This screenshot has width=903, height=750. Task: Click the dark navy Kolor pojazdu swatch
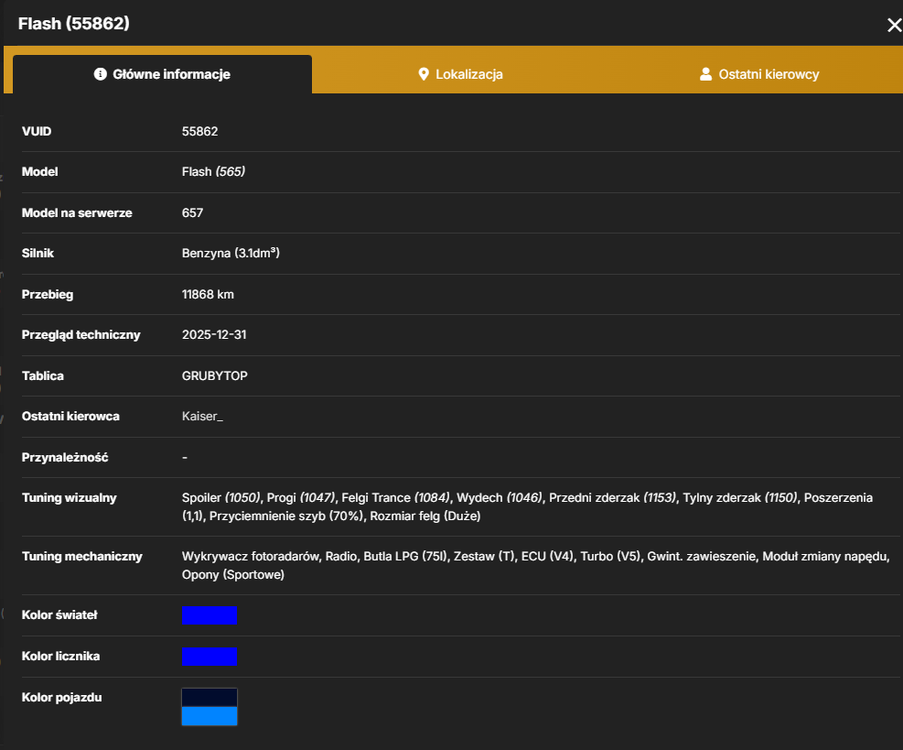(x=209, y=698)
